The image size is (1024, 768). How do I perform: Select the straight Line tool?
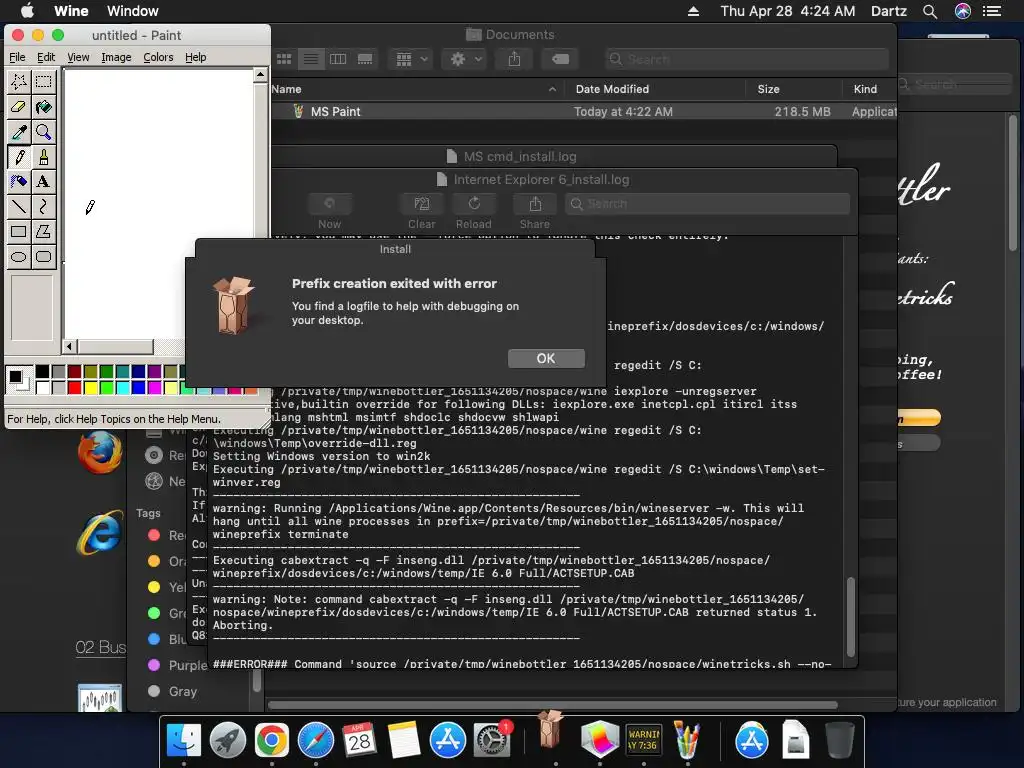click(x=19, y=206)
